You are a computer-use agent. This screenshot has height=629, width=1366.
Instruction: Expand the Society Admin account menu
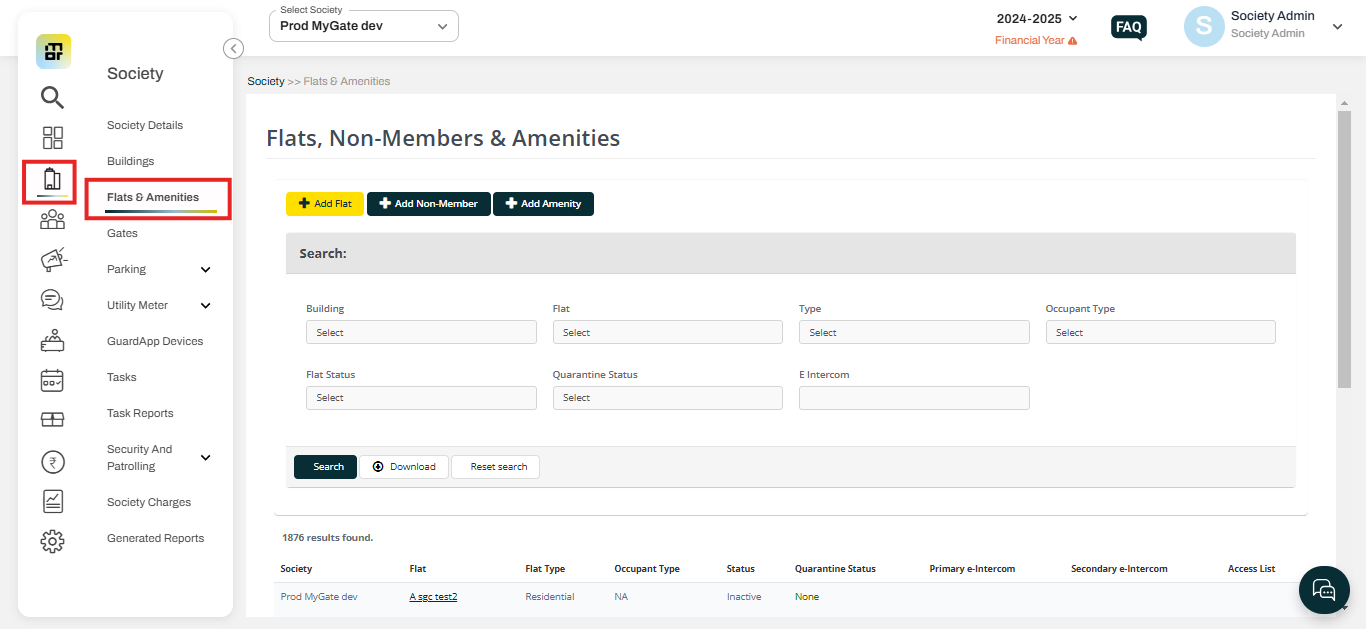1337,27
